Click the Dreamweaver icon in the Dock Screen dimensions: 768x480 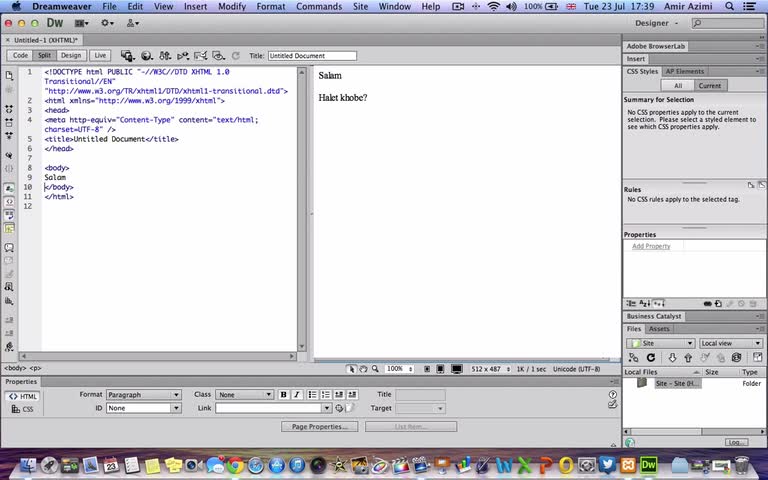coord(648,464)
